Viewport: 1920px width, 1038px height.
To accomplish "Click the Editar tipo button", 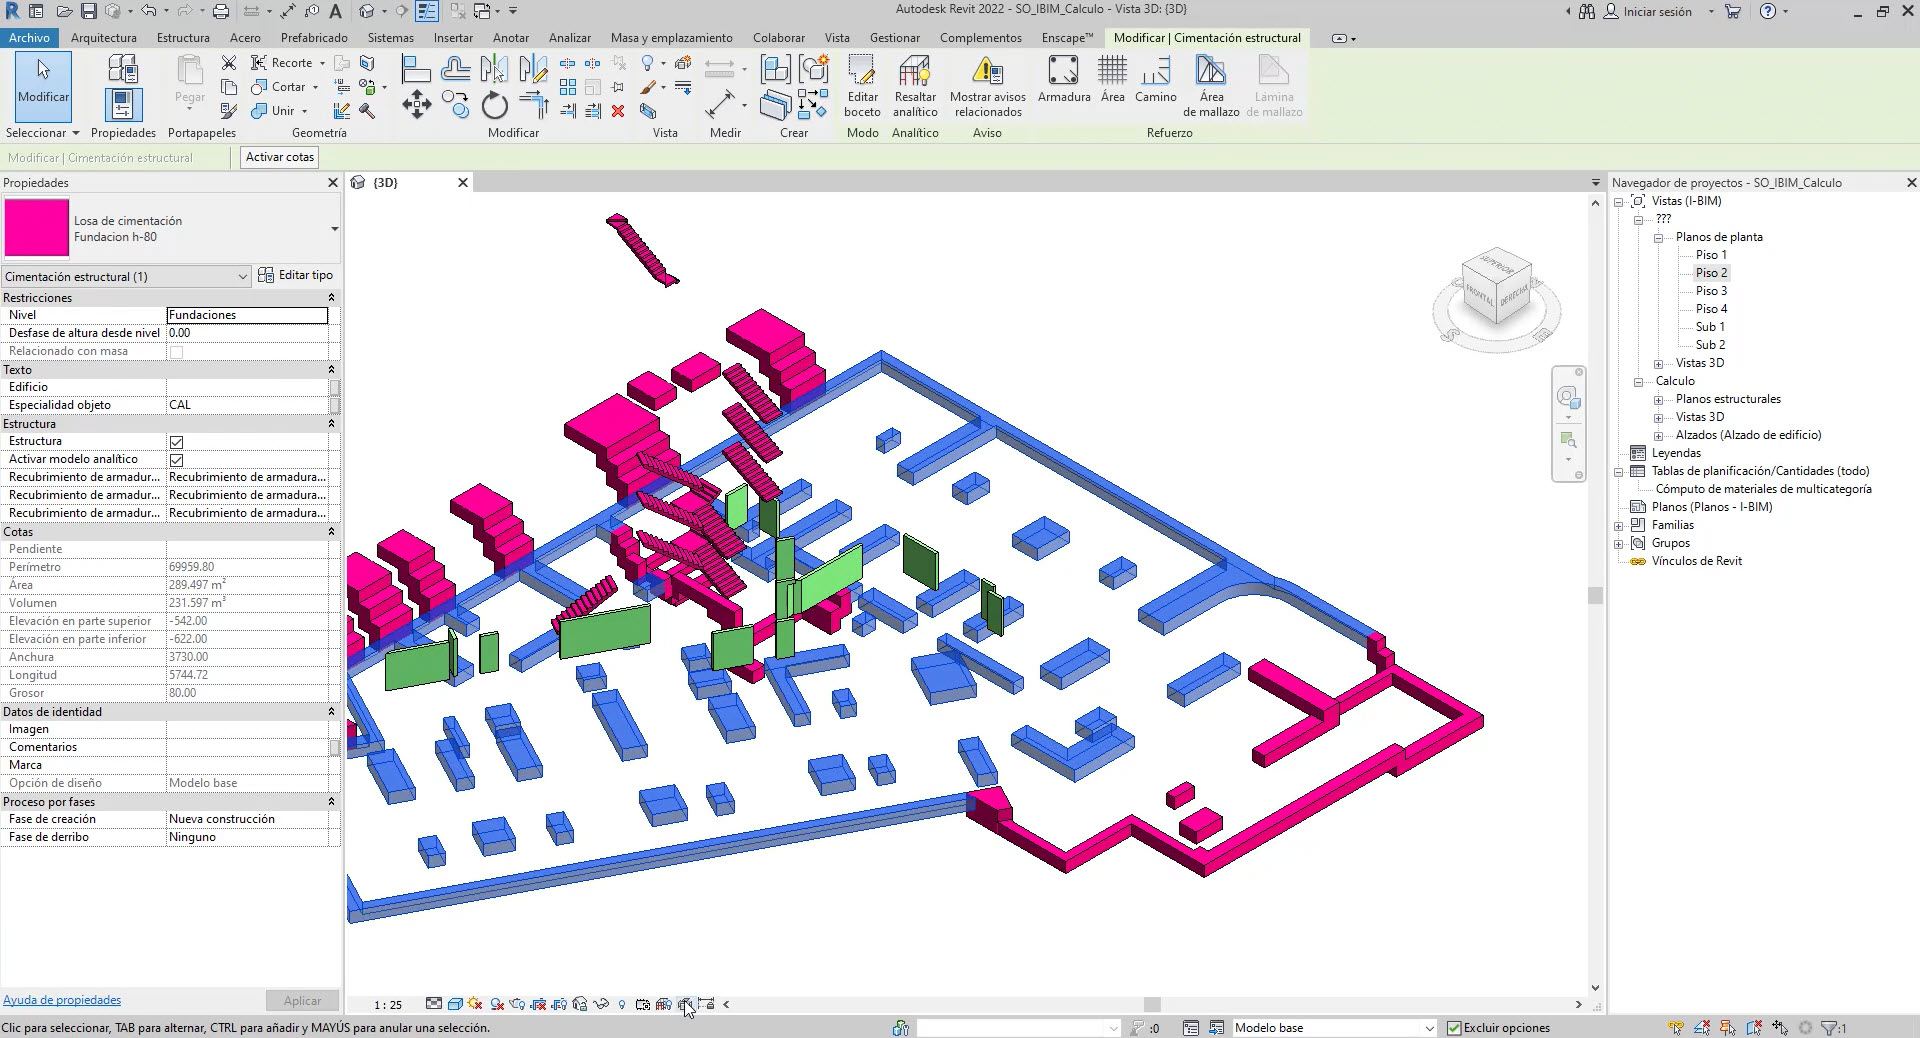I will coord(296,275).
